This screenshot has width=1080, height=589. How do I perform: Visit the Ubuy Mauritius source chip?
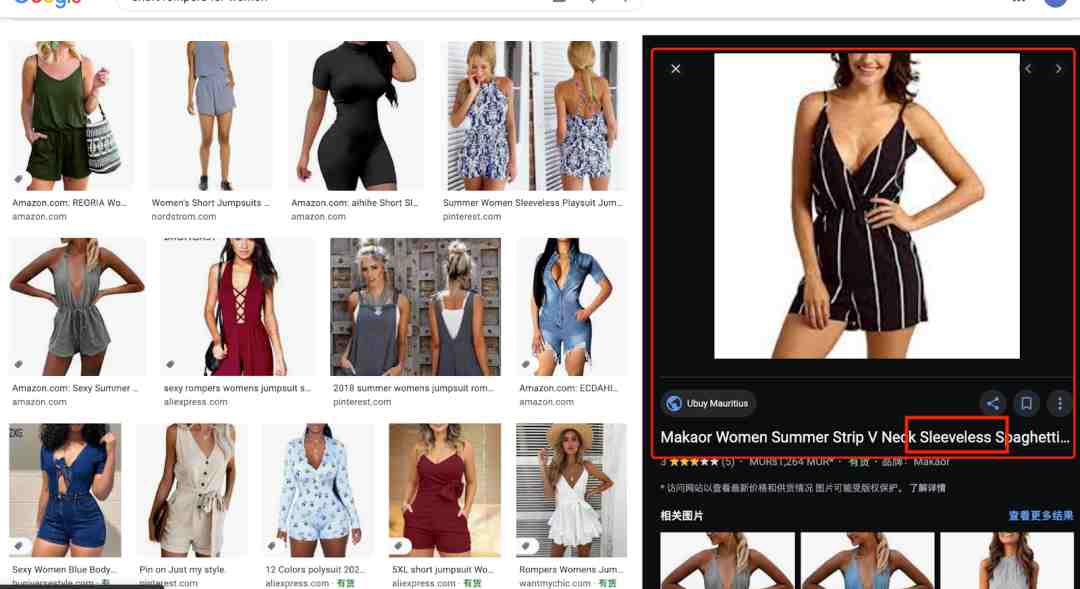(708, 404)
